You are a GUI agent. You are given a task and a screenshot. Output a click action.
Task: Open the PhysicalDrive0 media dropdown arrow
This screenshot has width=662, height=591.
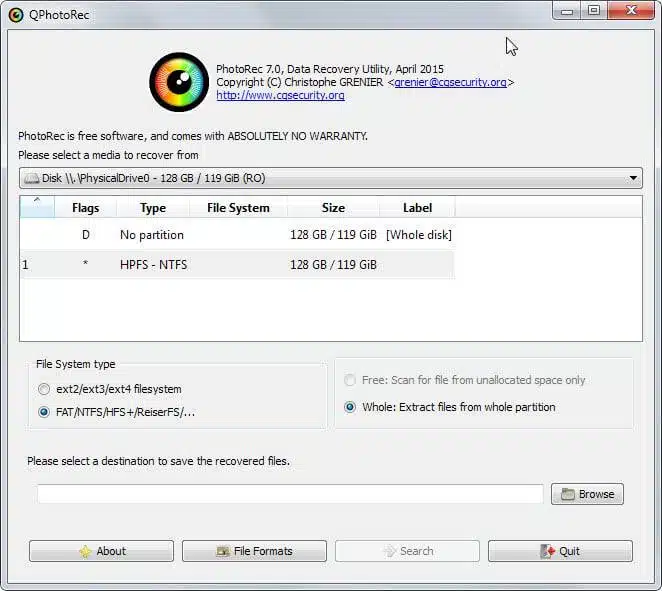click(x=633, y=179)
